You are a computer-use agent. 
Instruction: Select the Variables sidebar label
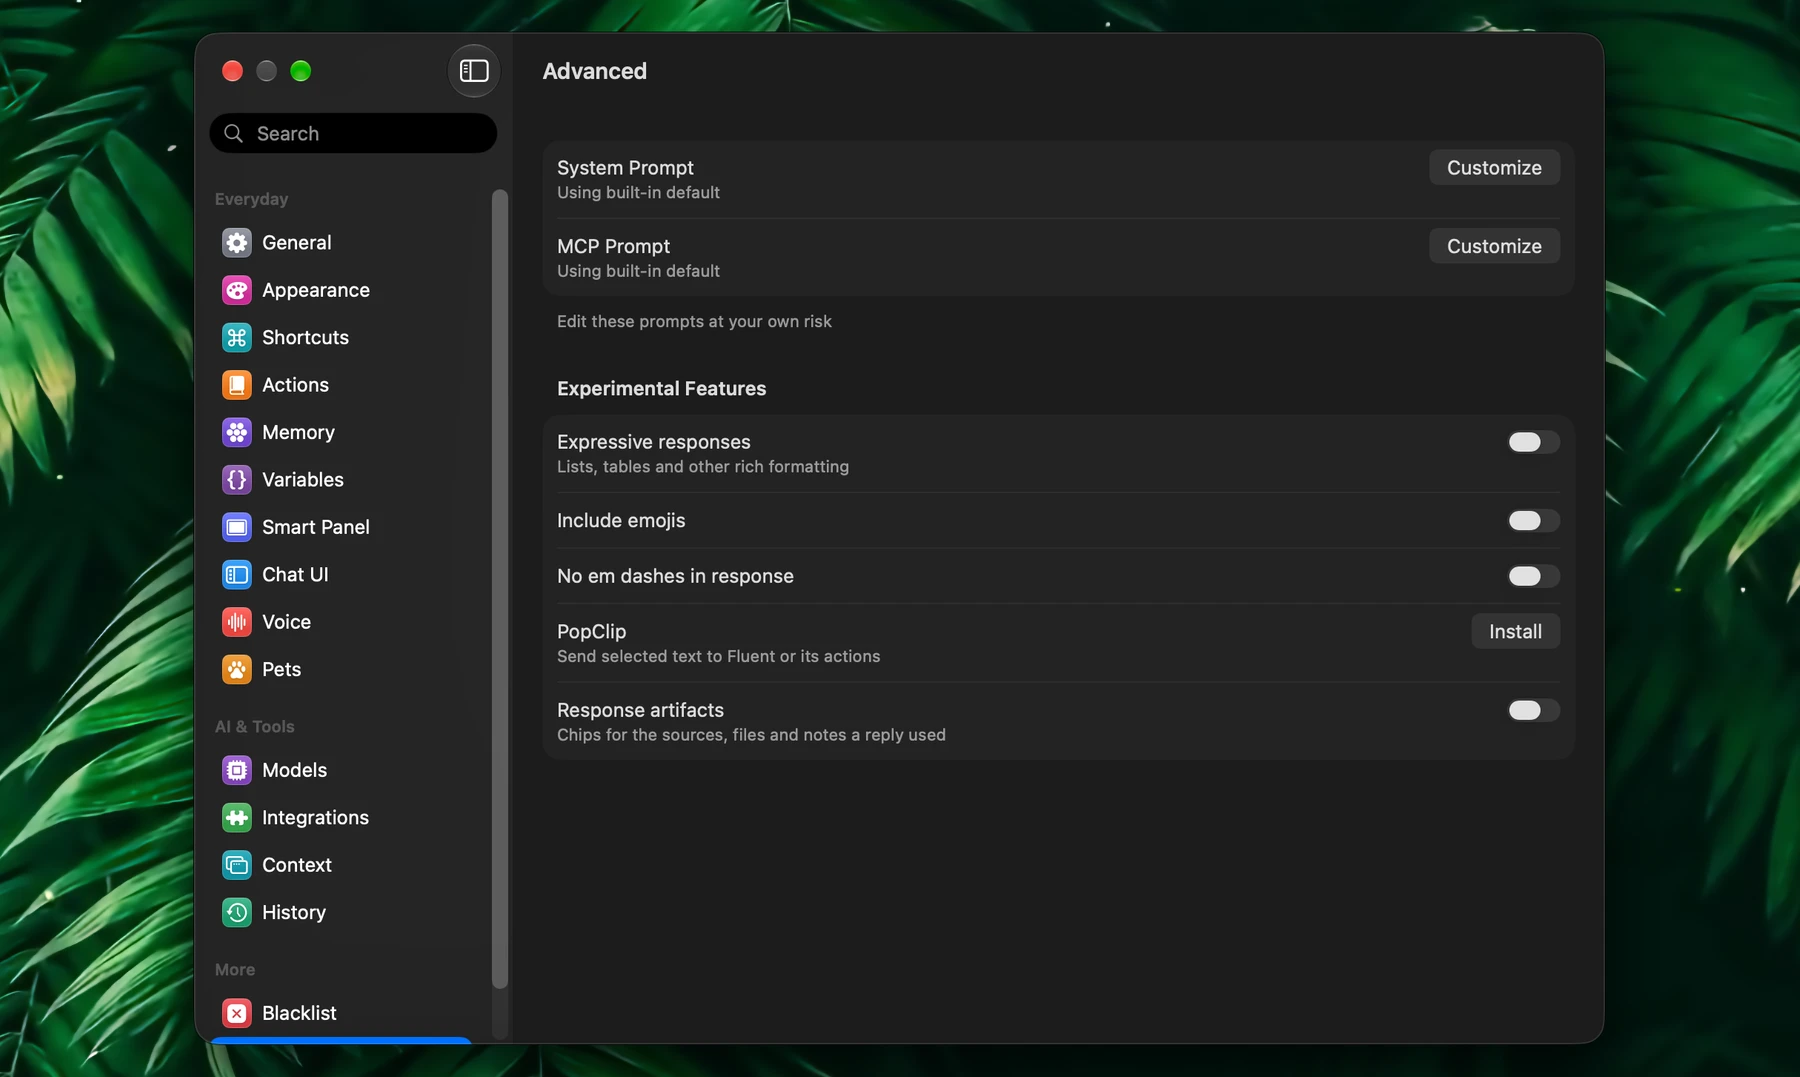click(303, 480)
